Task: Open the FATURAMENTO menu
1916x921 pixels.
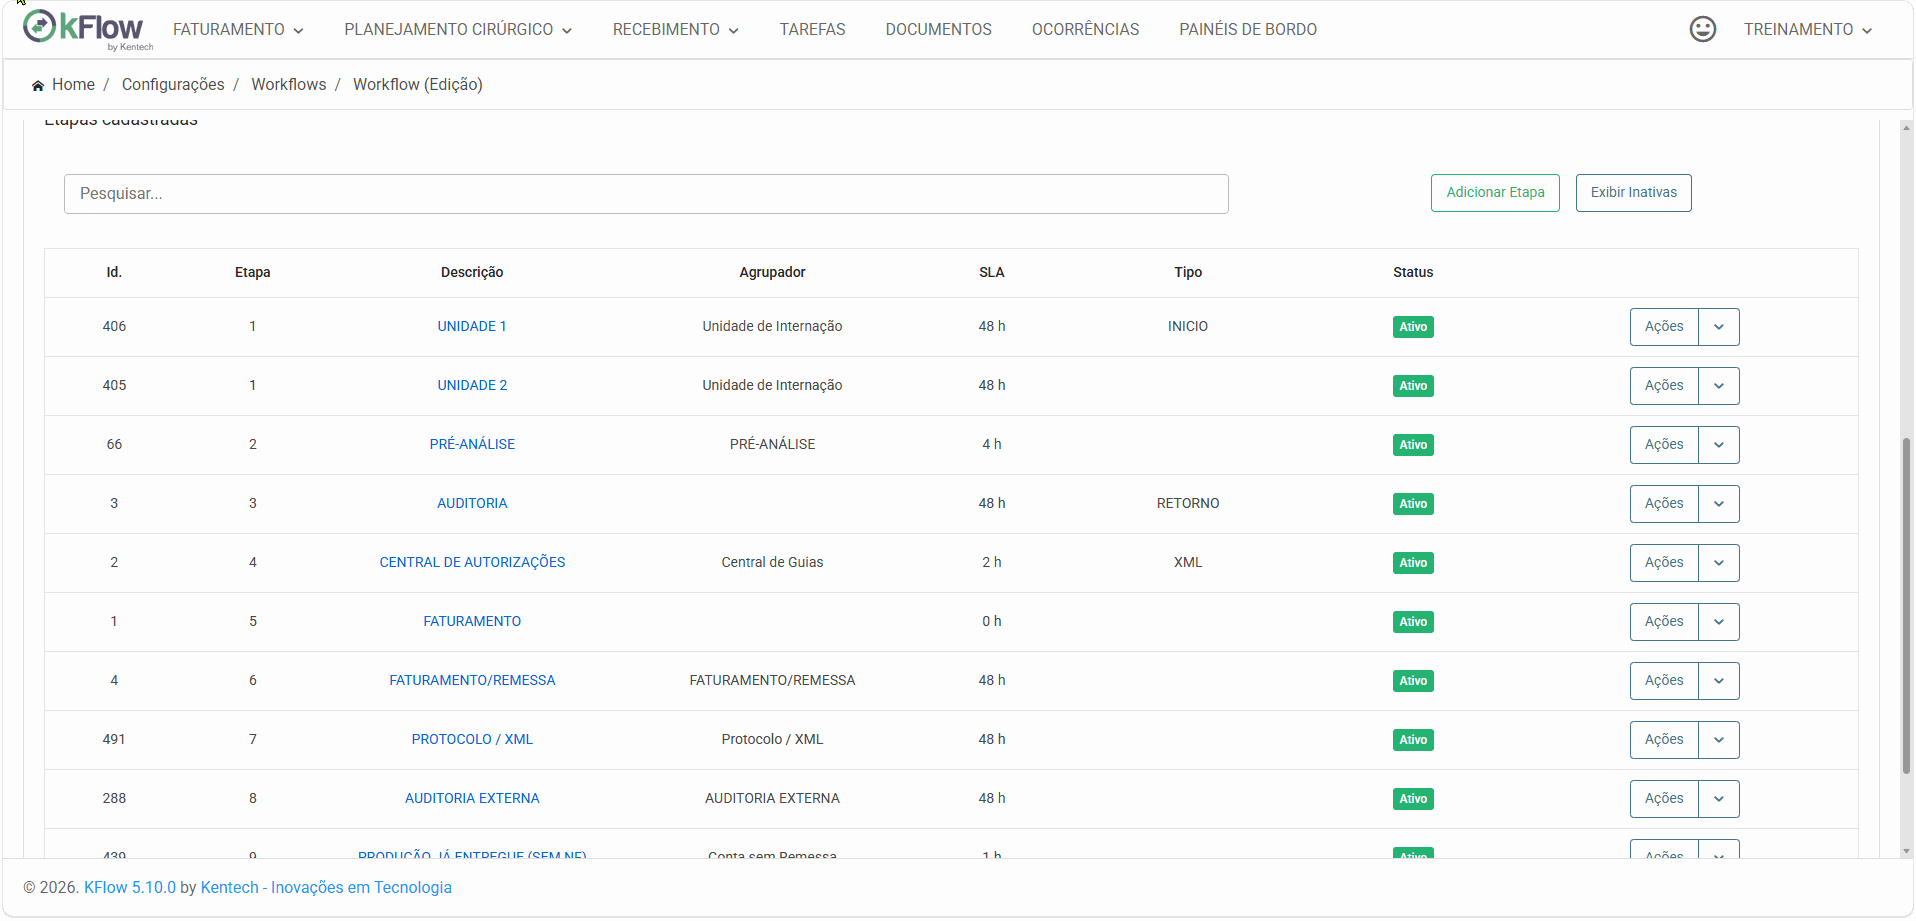Action: (238, 30)
